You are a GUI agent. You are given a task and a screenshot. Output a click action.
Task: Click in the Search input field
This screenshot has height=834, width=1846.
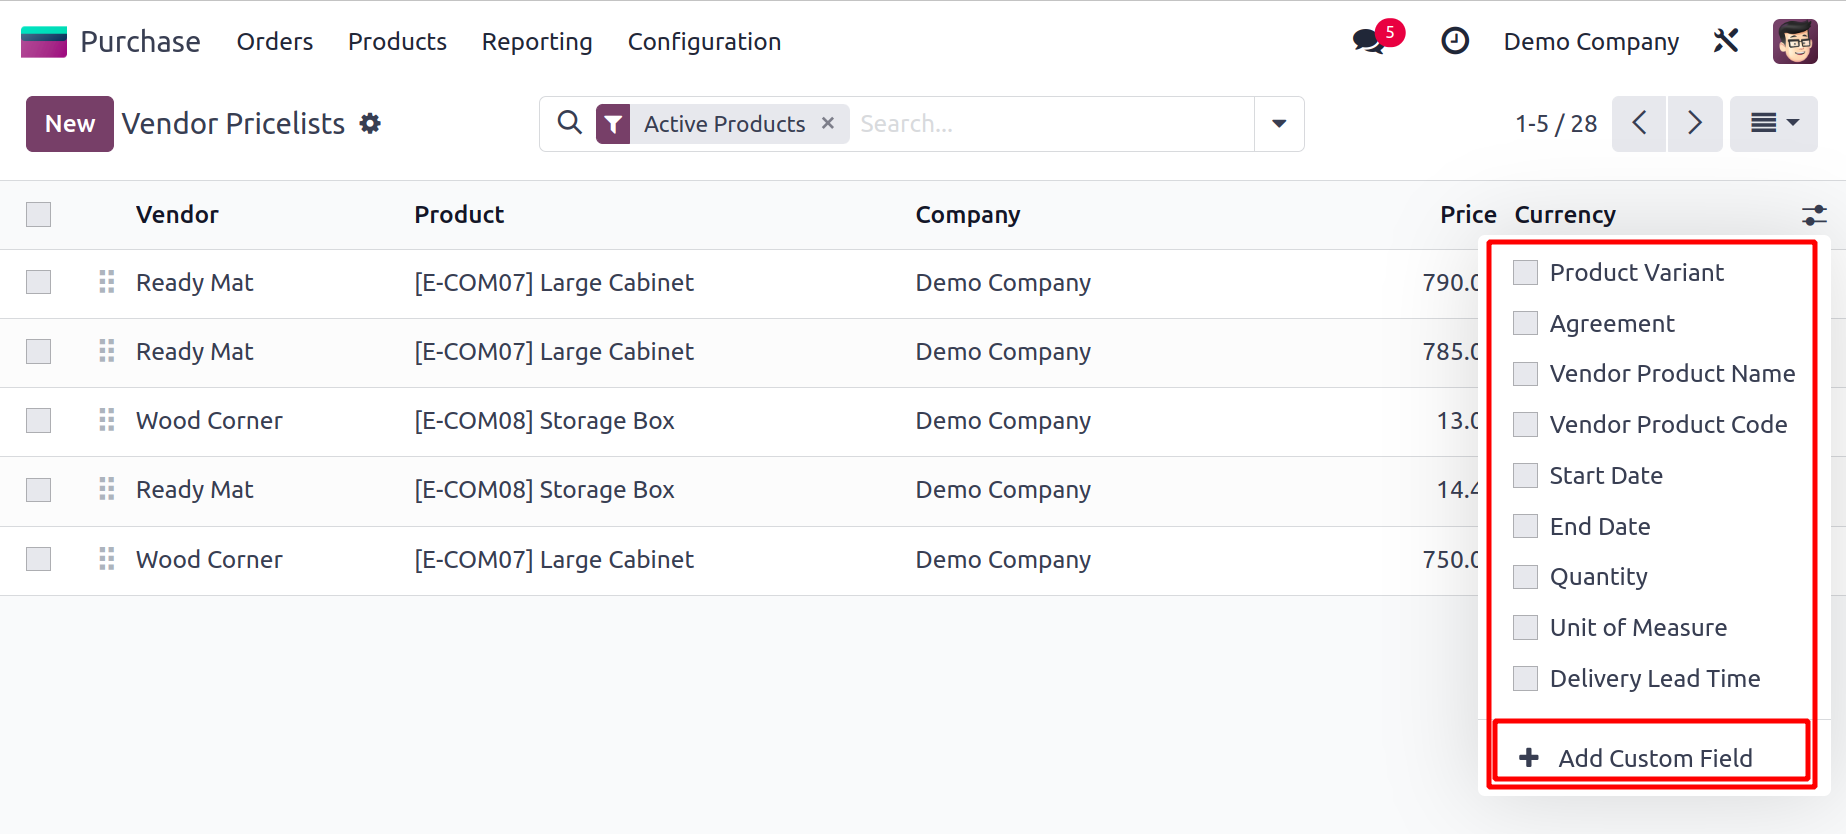click(x=1050, y=124)
